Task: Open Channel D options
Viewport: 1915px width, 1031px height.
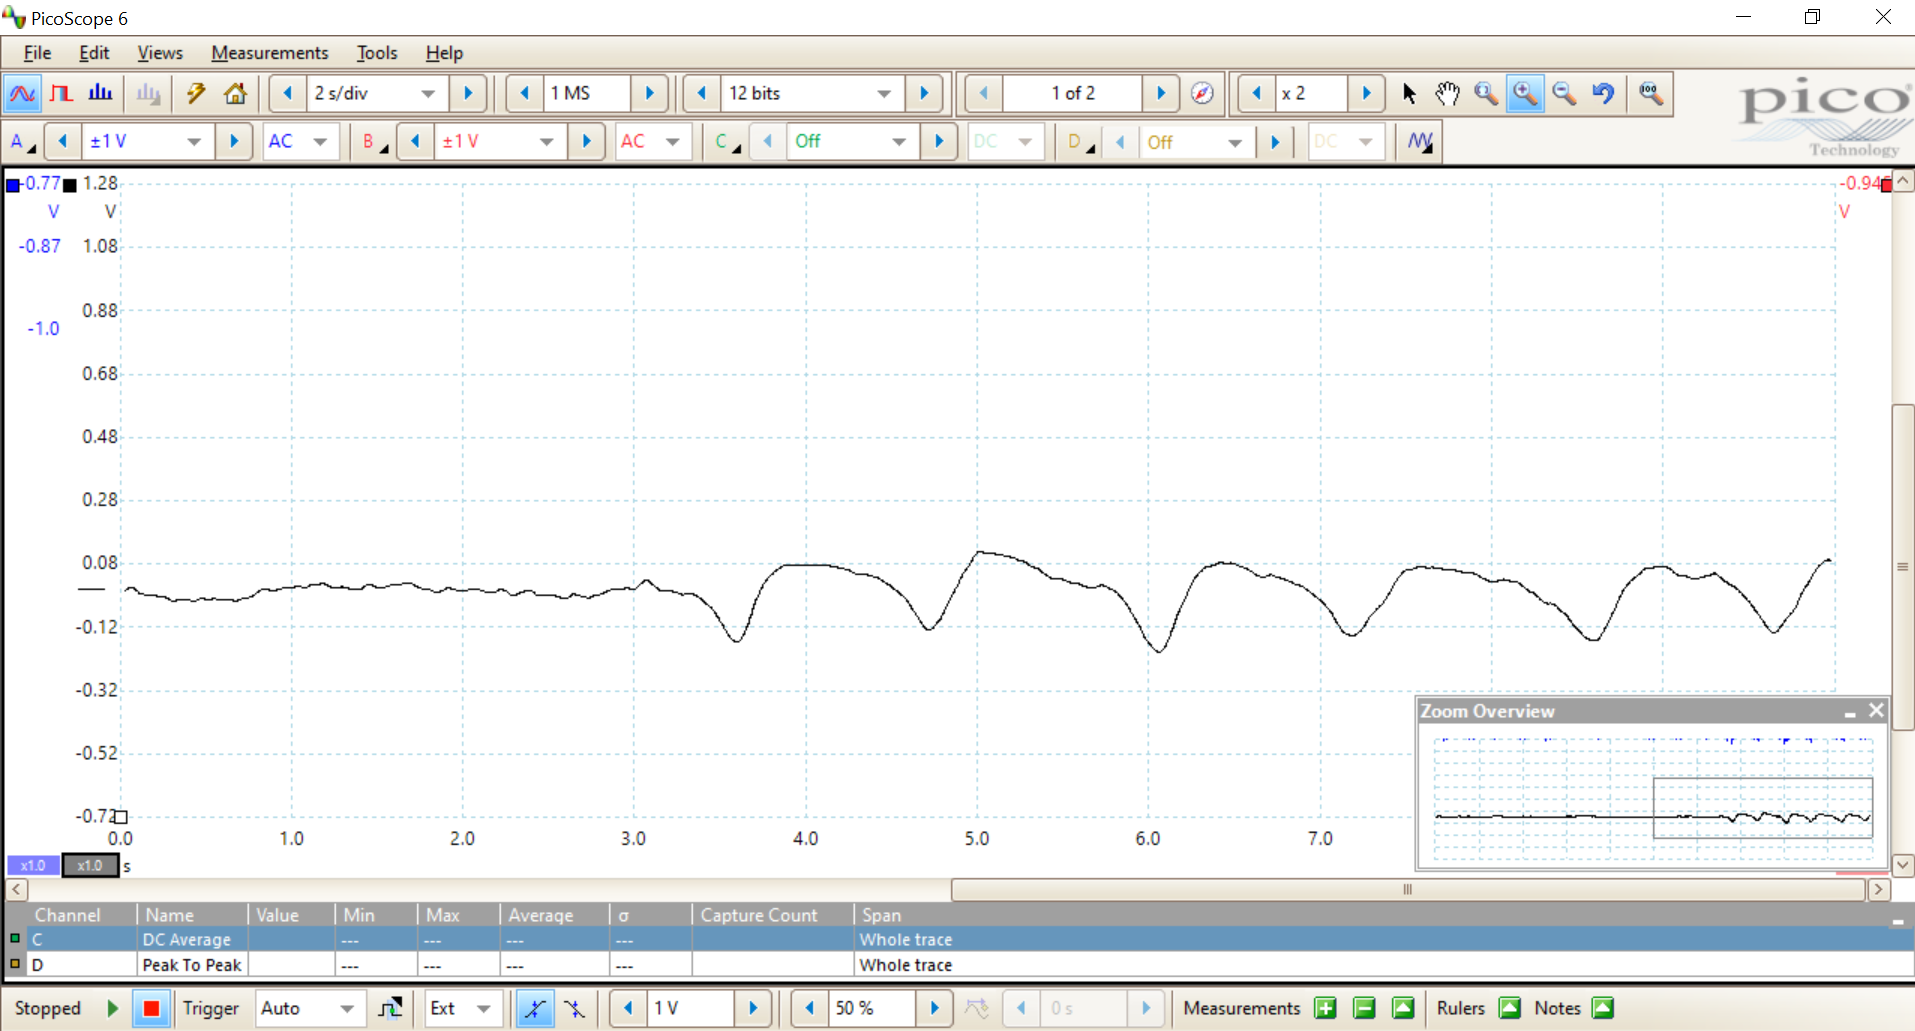Action: tap(1080, 142)
